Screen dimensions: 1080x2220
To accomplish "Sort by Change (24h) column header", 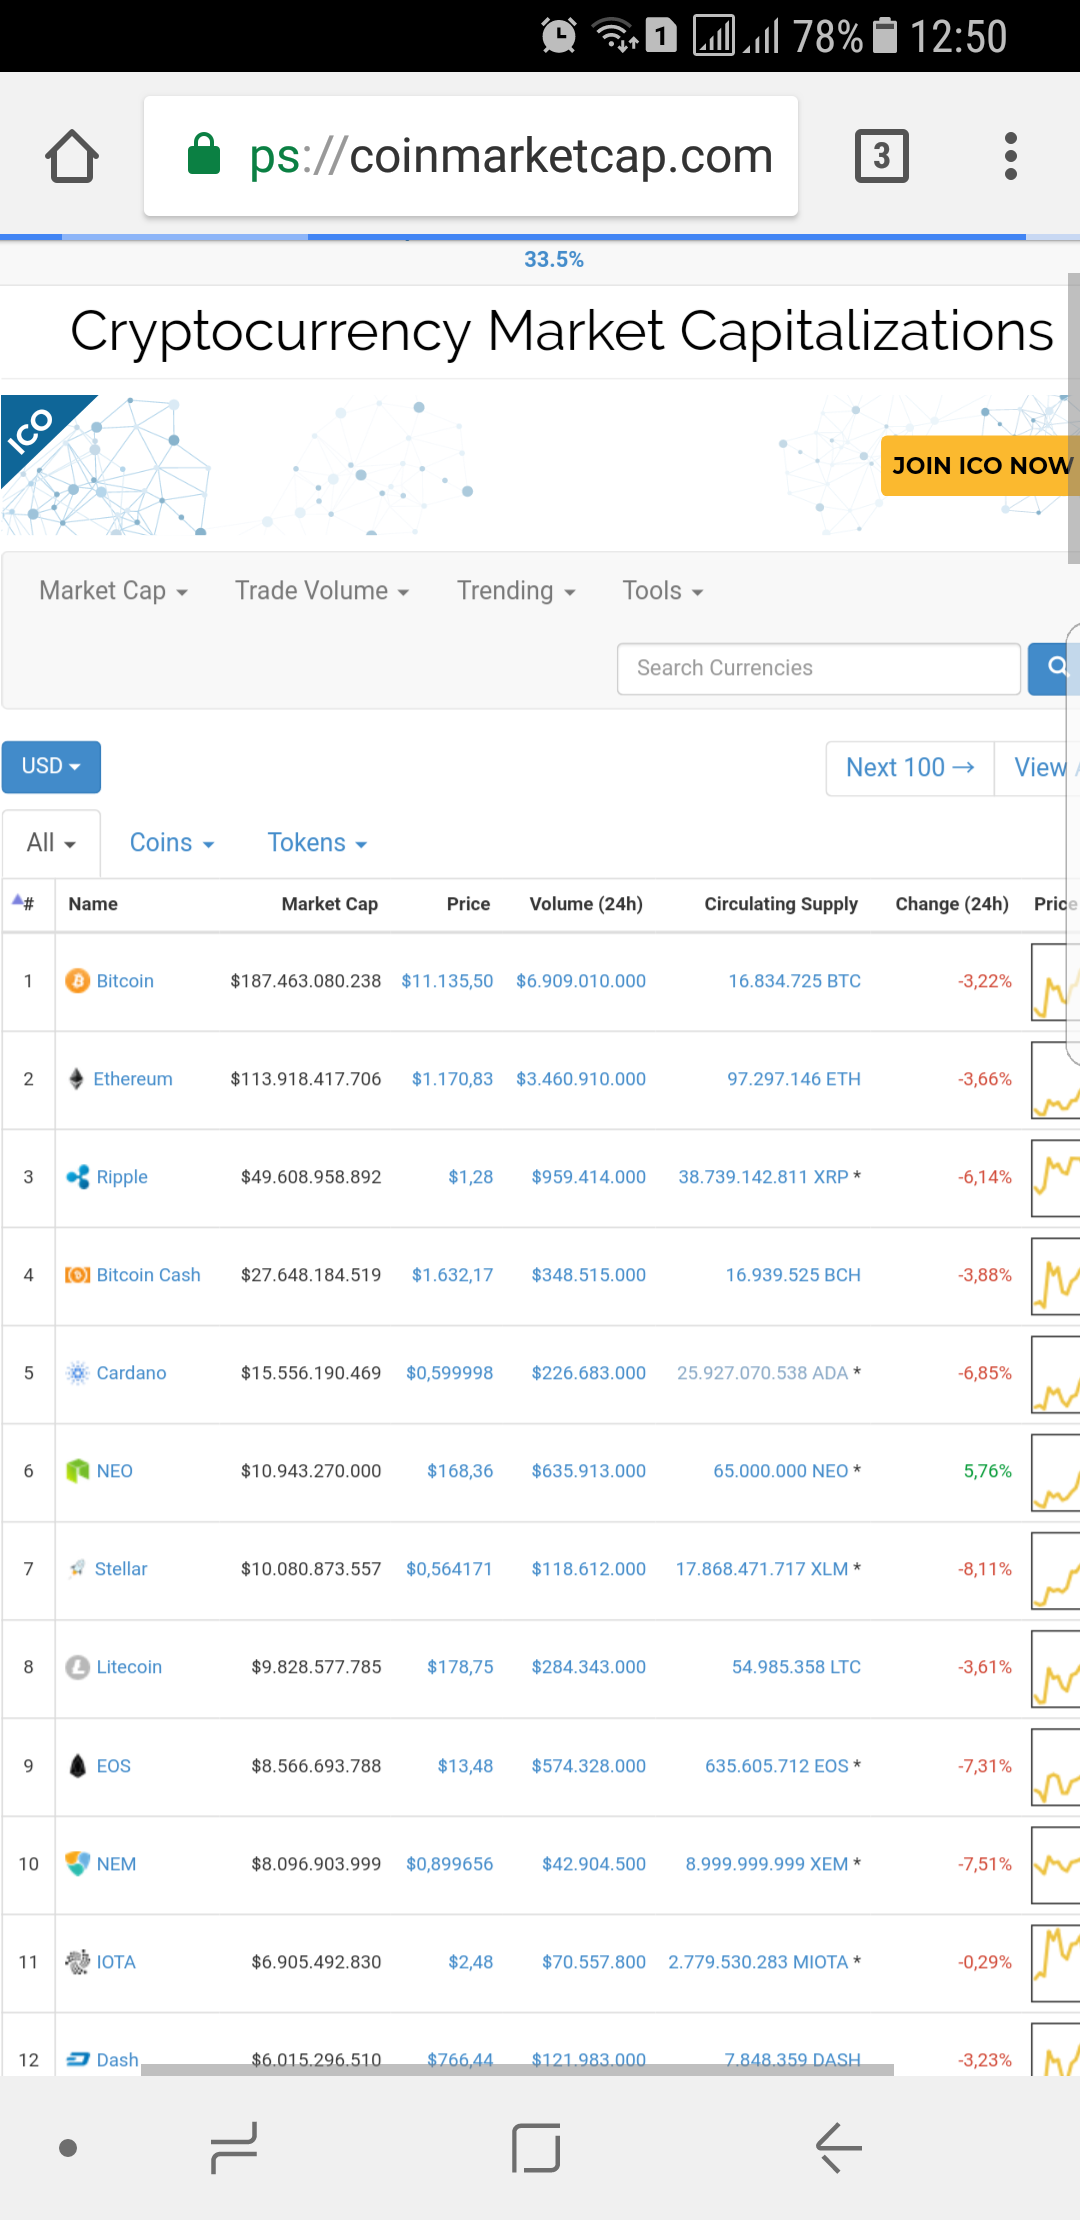I will pos(952,904).
